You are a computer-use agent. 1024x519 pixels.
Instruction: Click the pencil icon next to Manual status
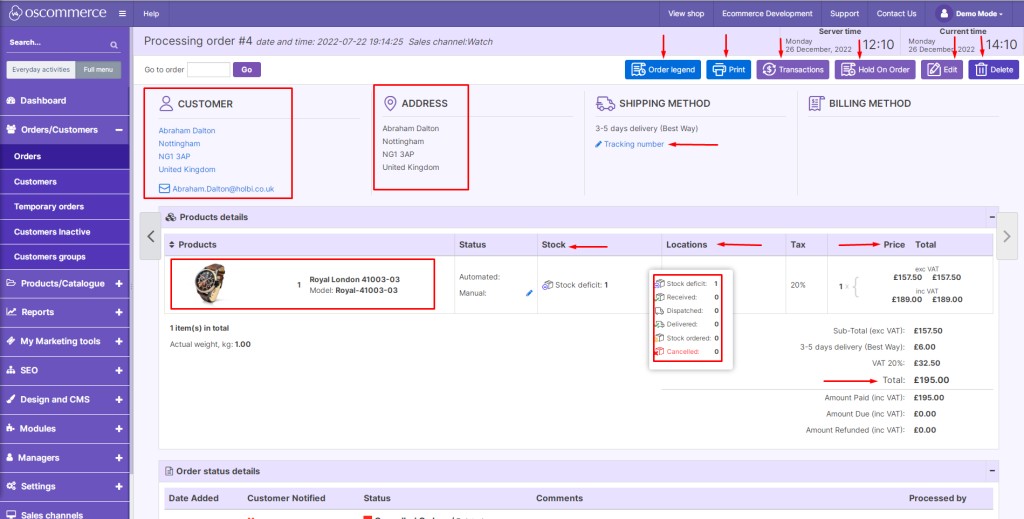530,293
